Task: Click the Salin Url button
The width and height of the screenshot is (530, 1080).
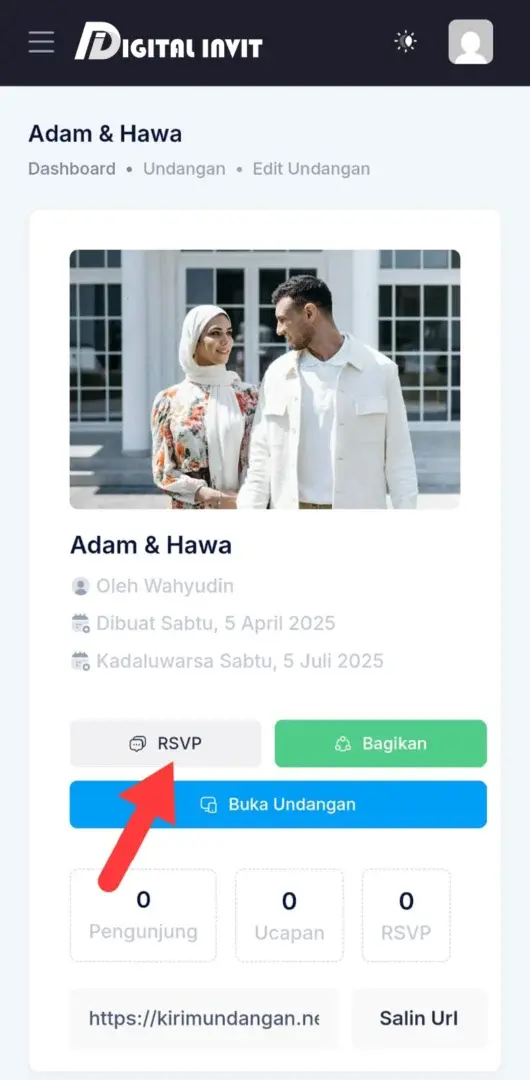Action: [x=419, y=1019]
